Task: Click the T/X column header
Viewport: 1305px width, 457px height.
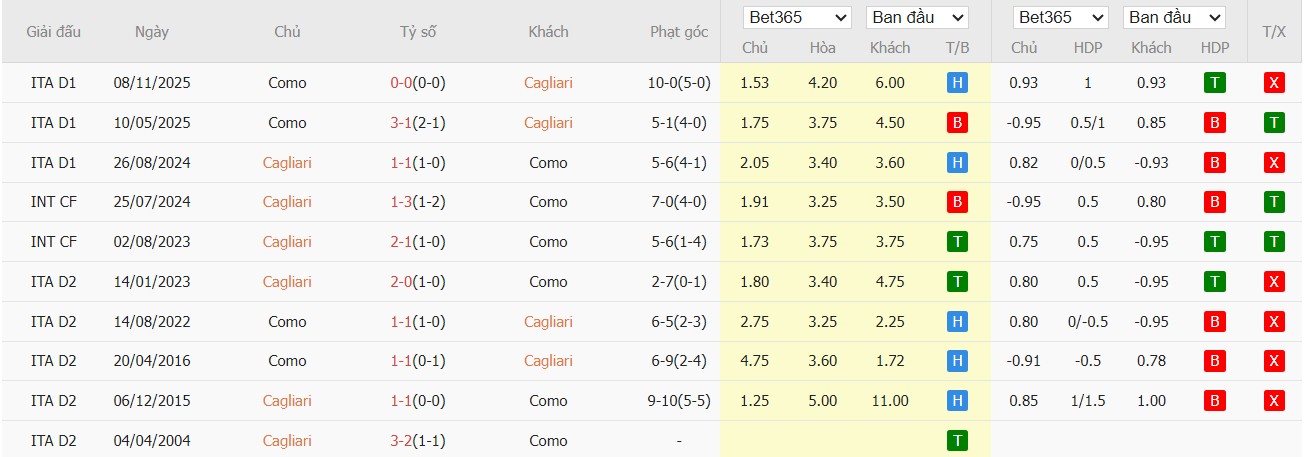Action: click(1274, 32)
